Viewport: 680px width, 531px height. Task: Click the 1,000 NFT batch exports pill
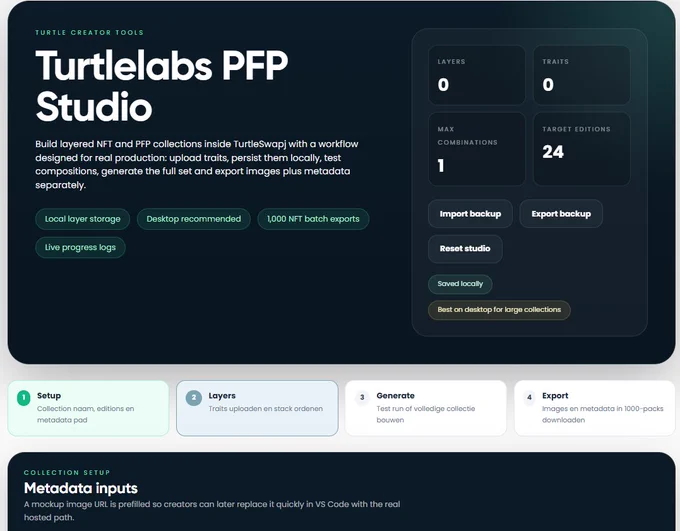tap(313, 219)
